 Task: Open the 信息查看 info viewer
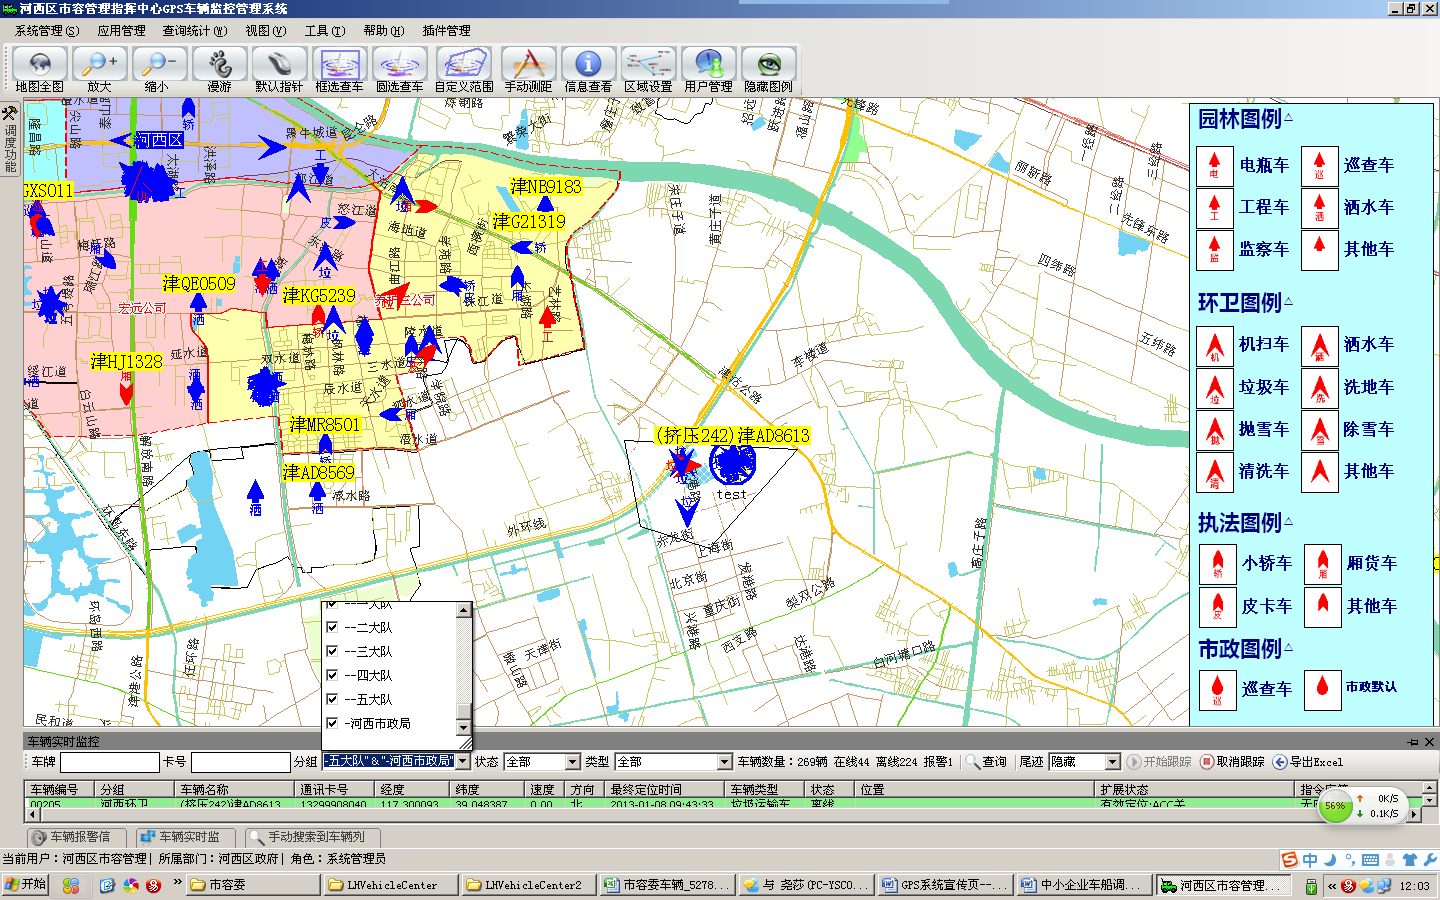588,65
